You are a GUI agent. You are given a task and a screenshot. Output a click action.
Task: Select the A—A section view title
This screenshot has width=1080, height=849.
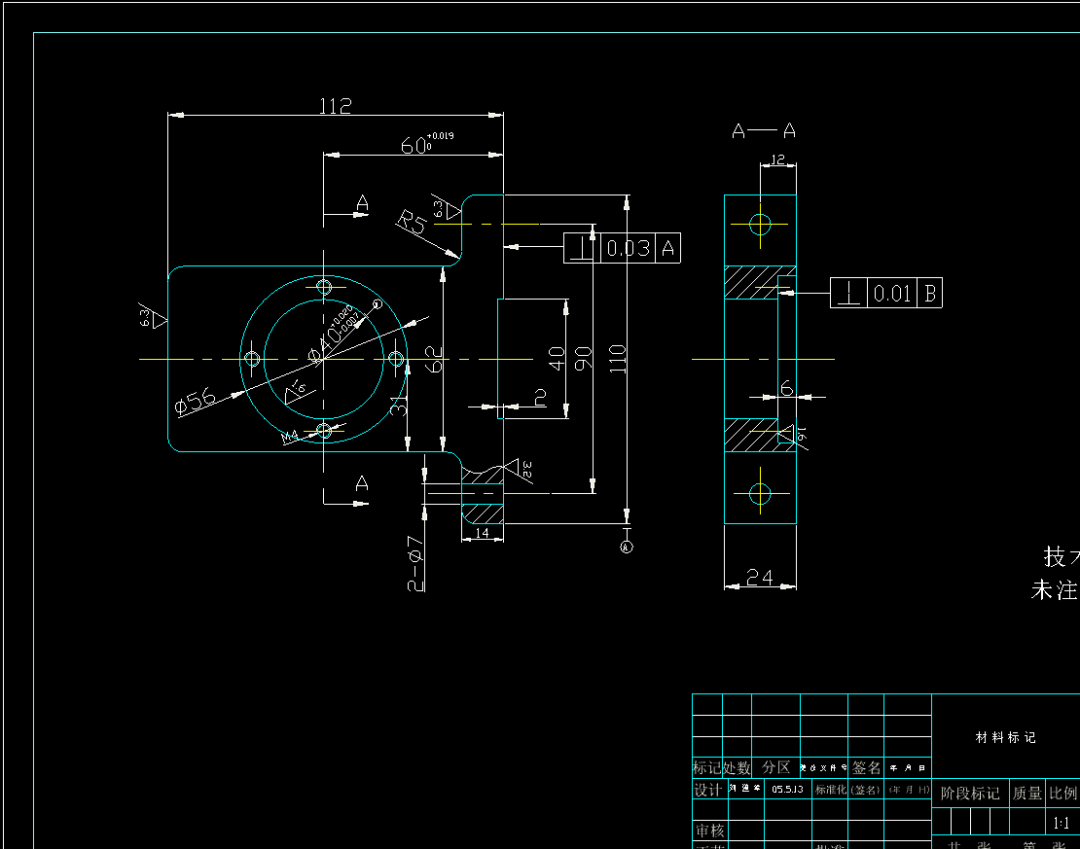click(764, 131)
